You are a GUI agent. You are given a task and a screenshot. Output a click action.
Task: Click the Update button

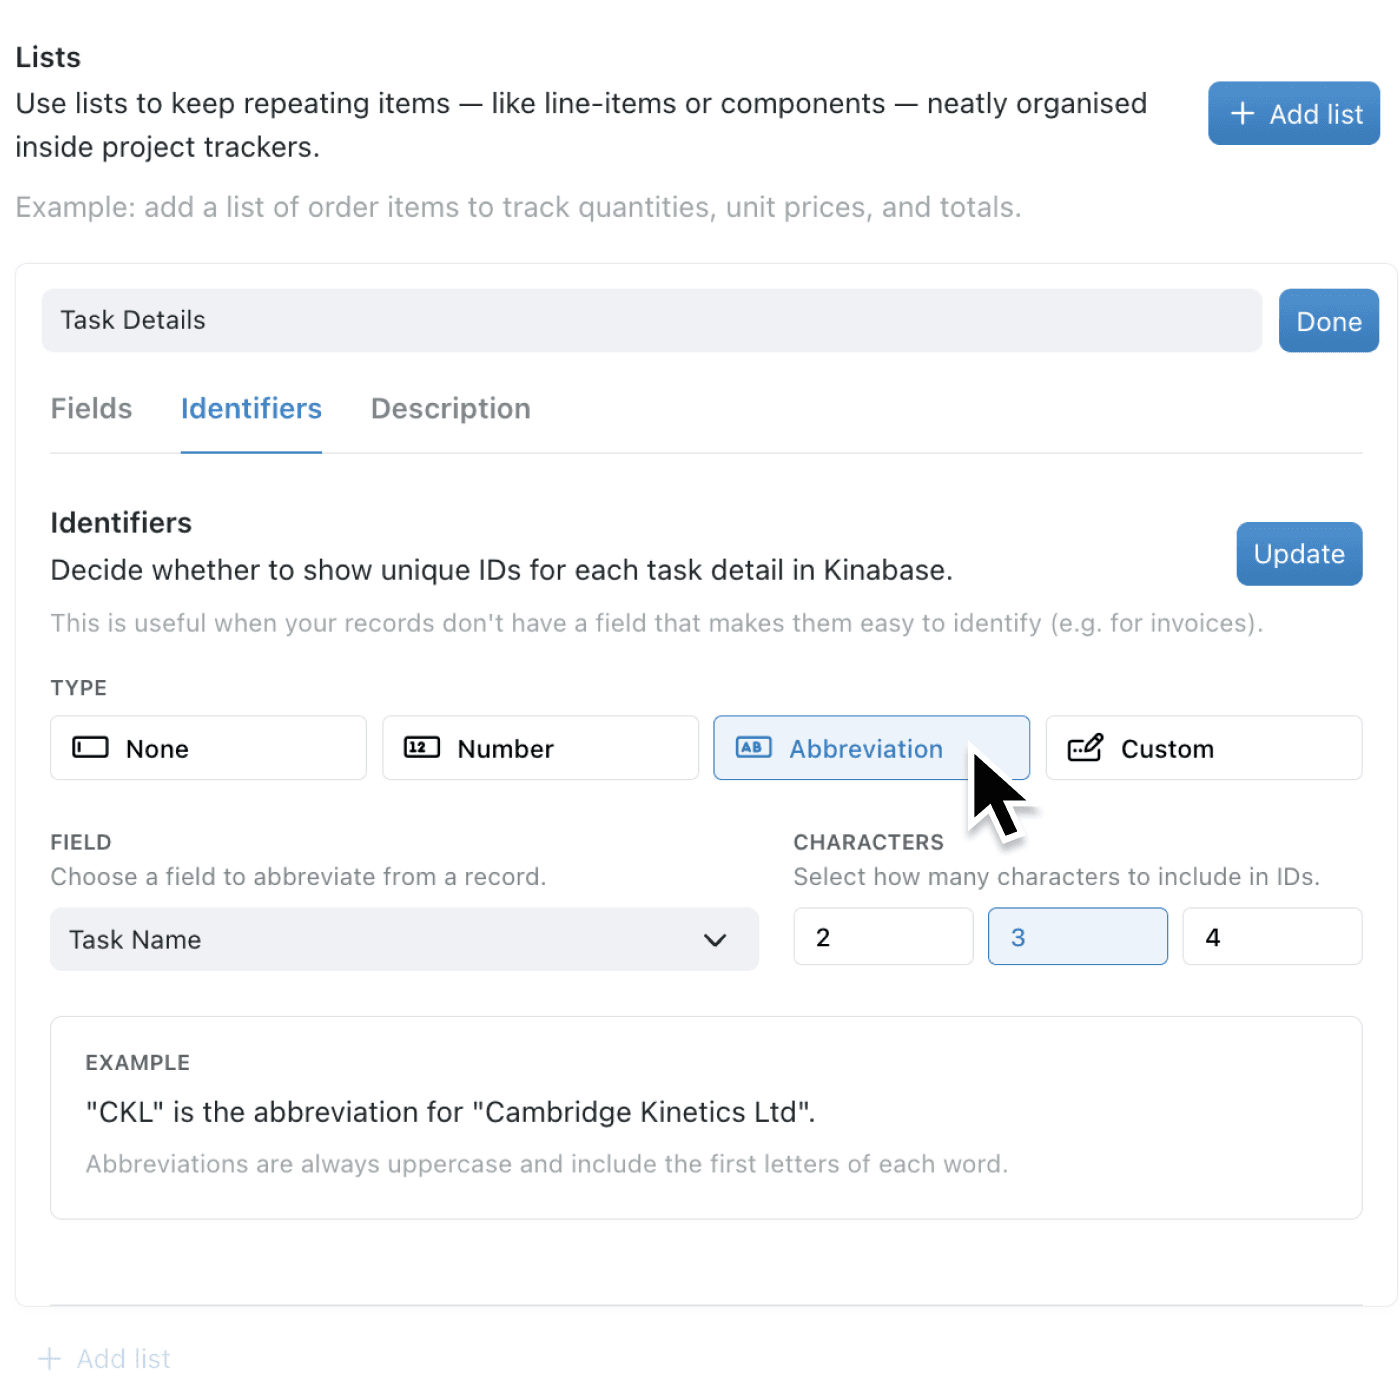[x=1299, y=554]
